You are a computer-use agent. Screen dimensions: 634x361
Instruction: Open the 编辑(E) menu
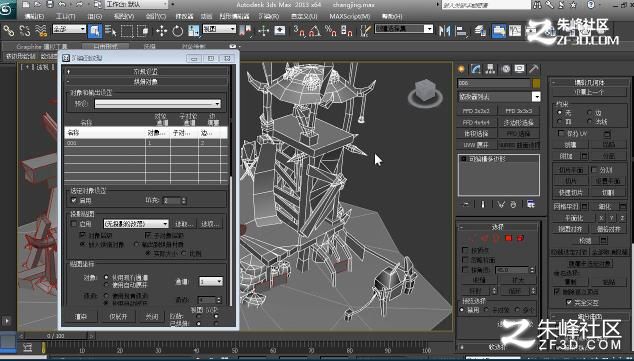[x=34, y=17]
